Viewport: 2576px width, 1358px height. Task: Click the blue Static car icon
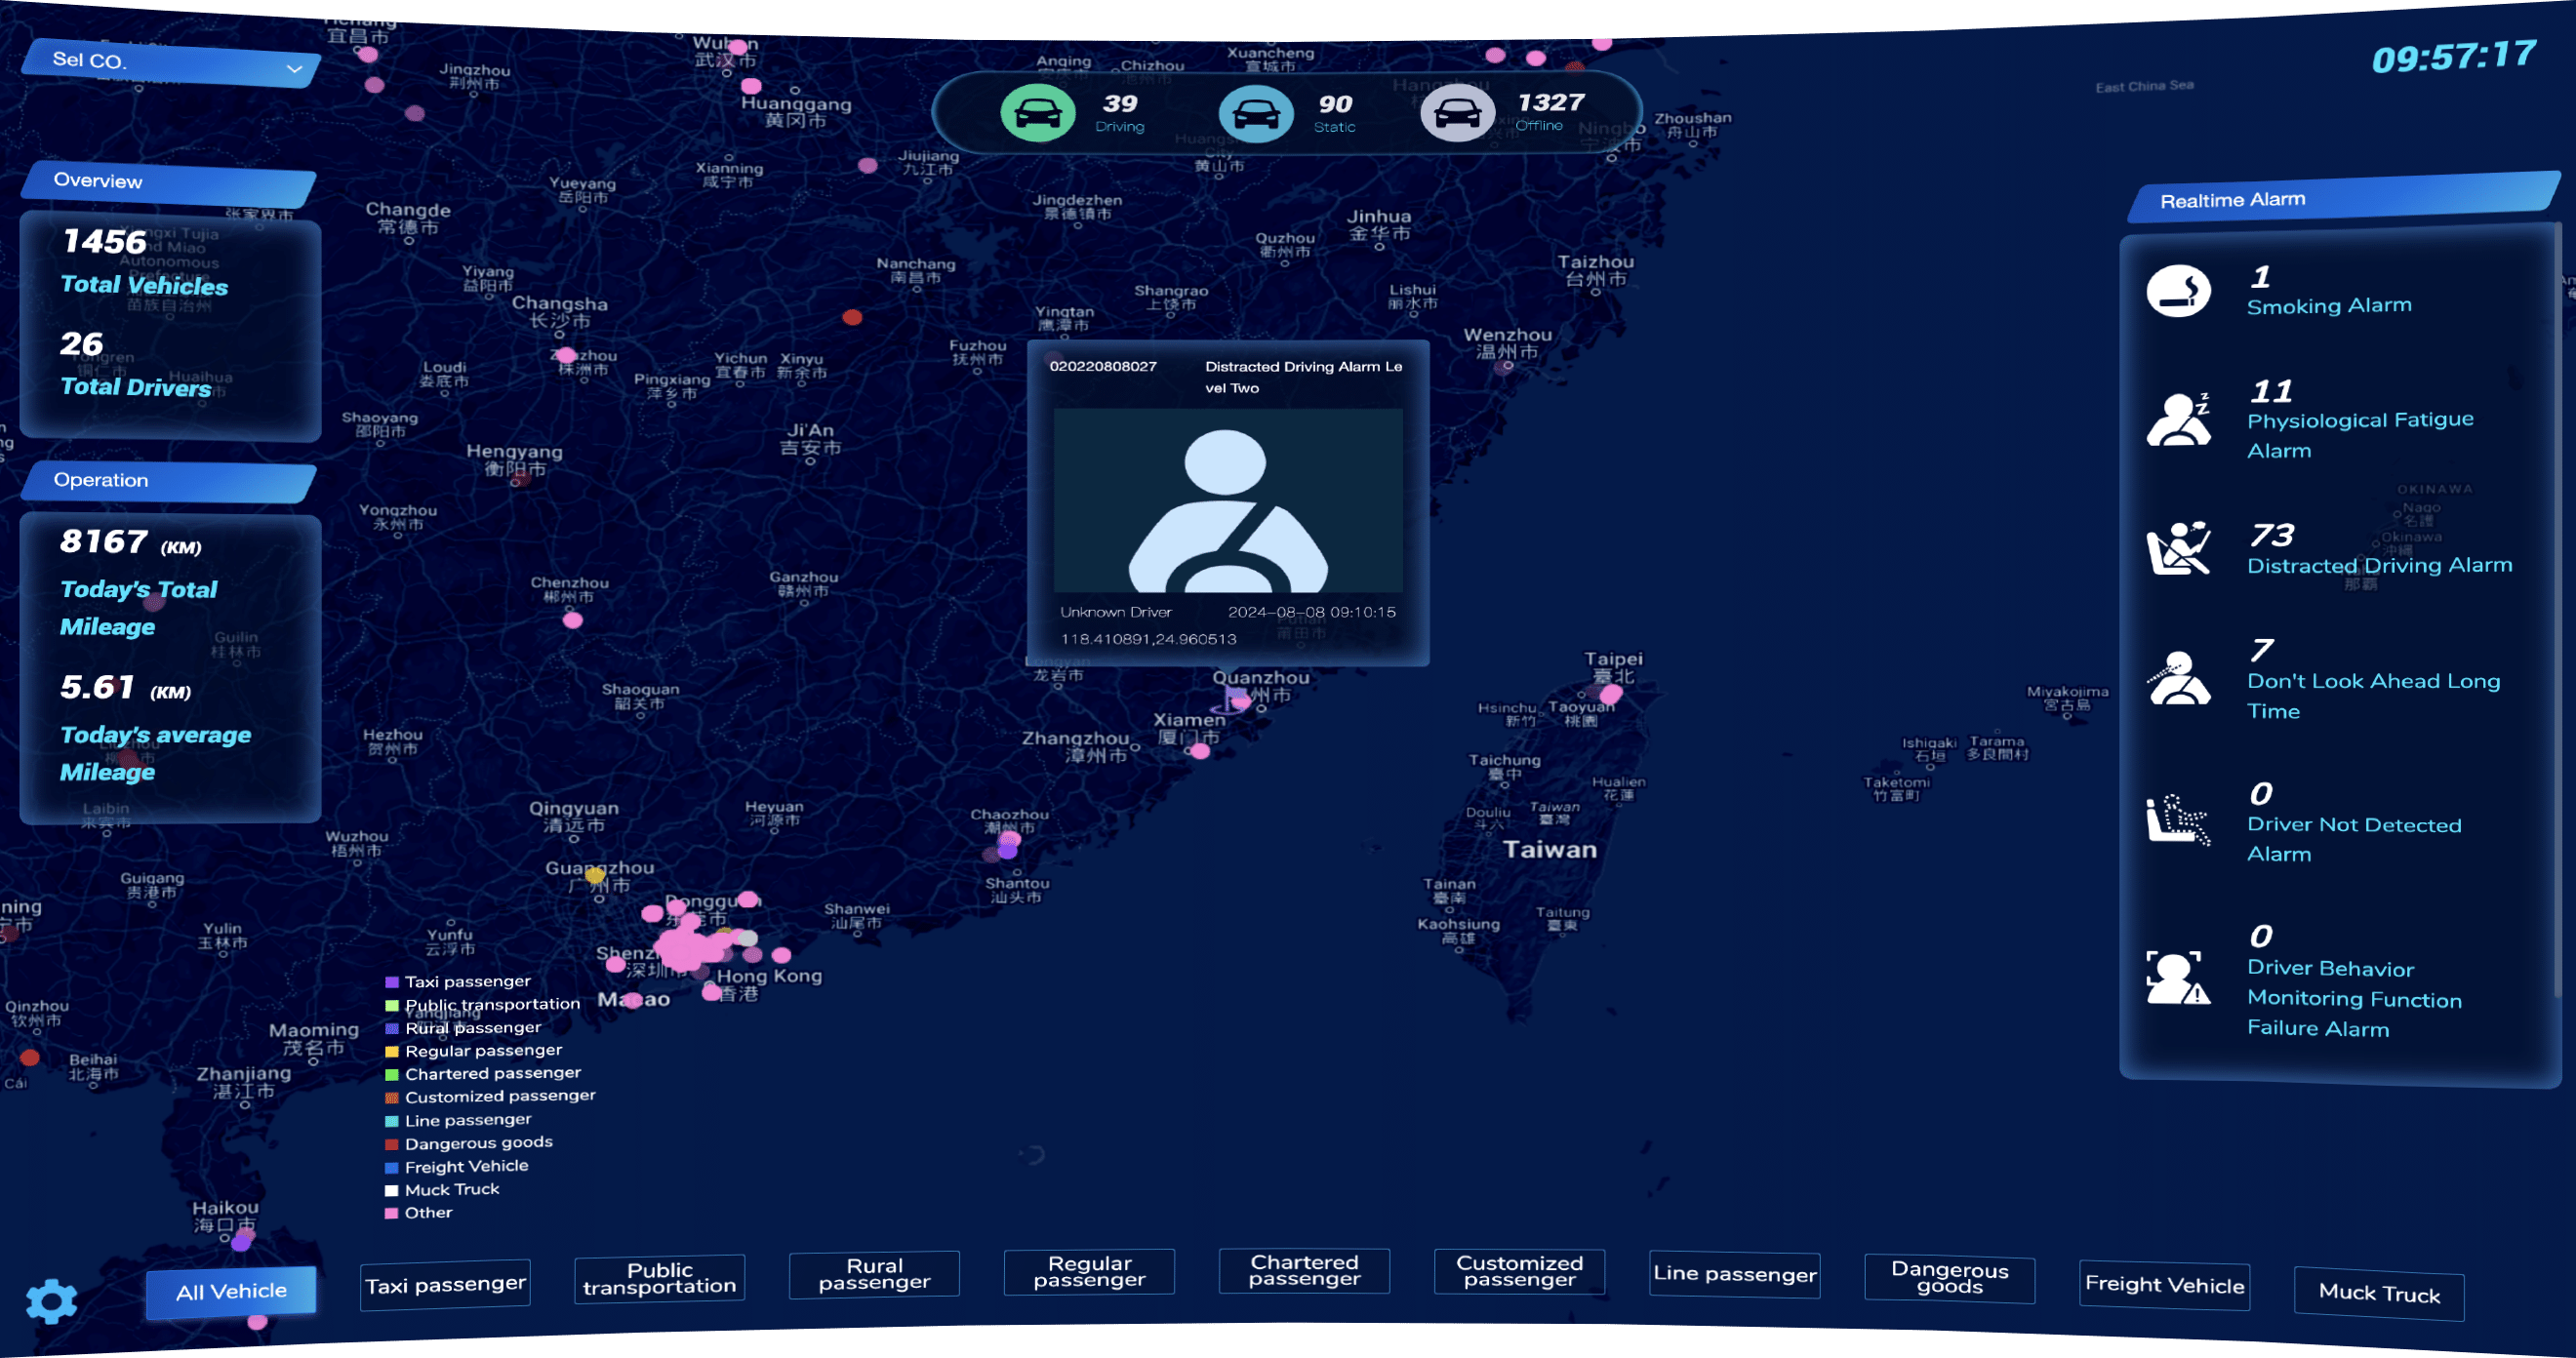1255,114
